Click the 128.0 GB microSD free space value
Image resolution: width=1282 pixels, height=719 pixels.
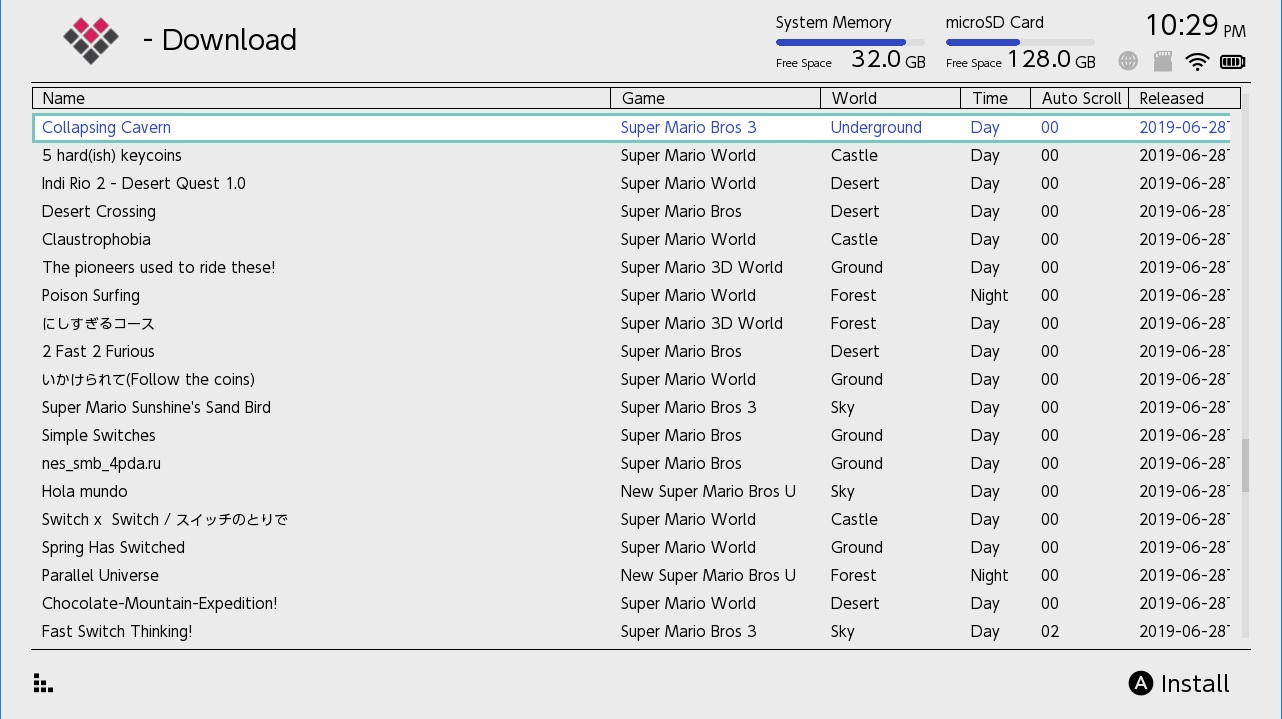[1051, 60]
